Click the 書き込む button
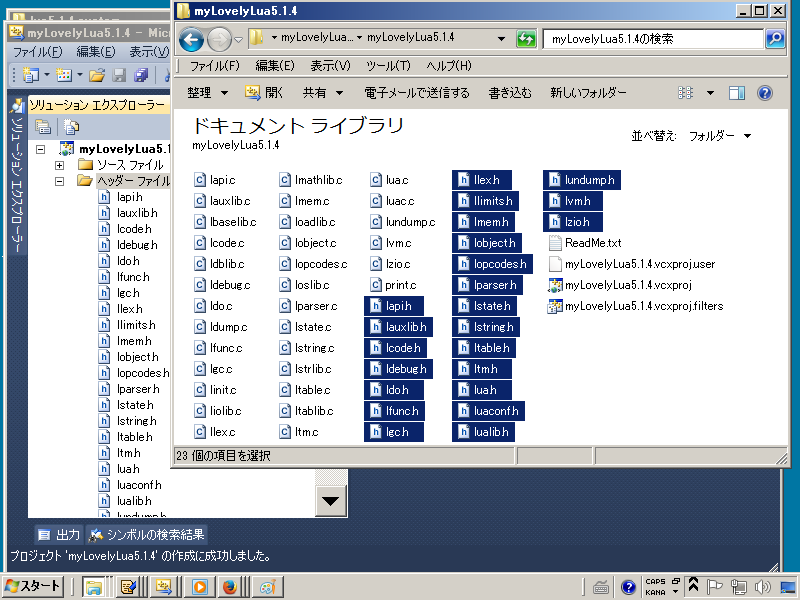This screenshot has height=600, width=800. [510, 93]
